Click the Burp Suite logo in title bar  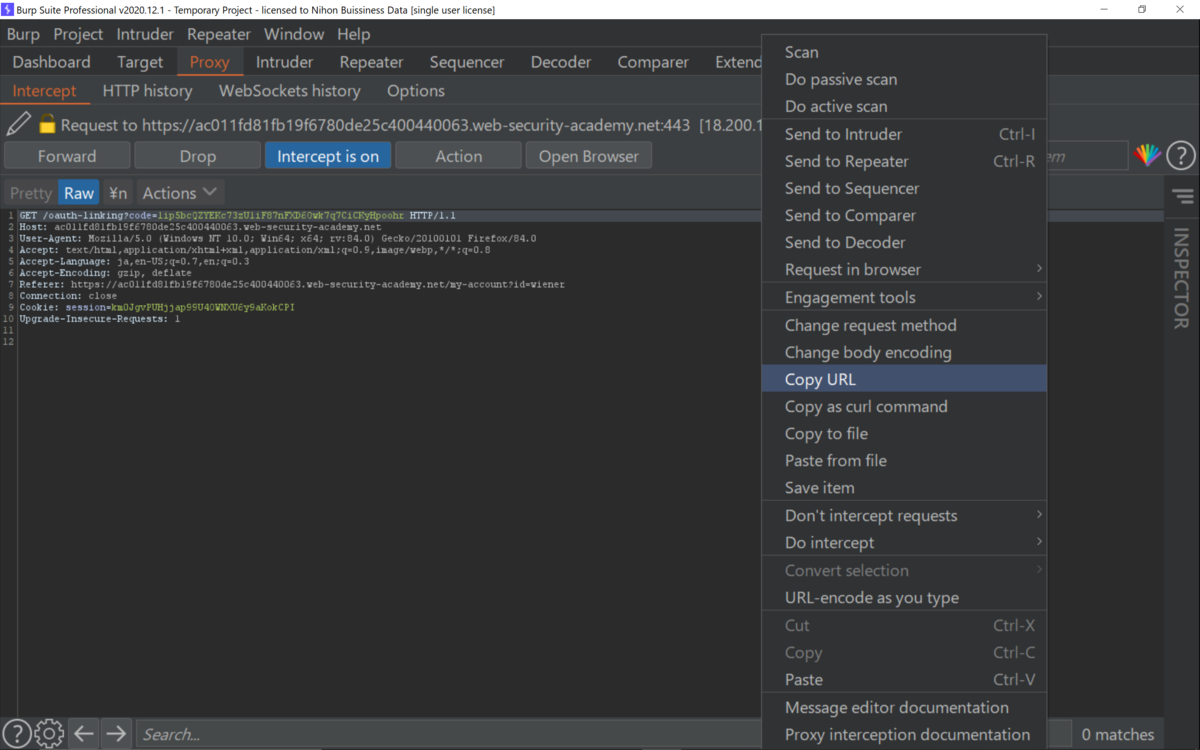coord(8,9)
